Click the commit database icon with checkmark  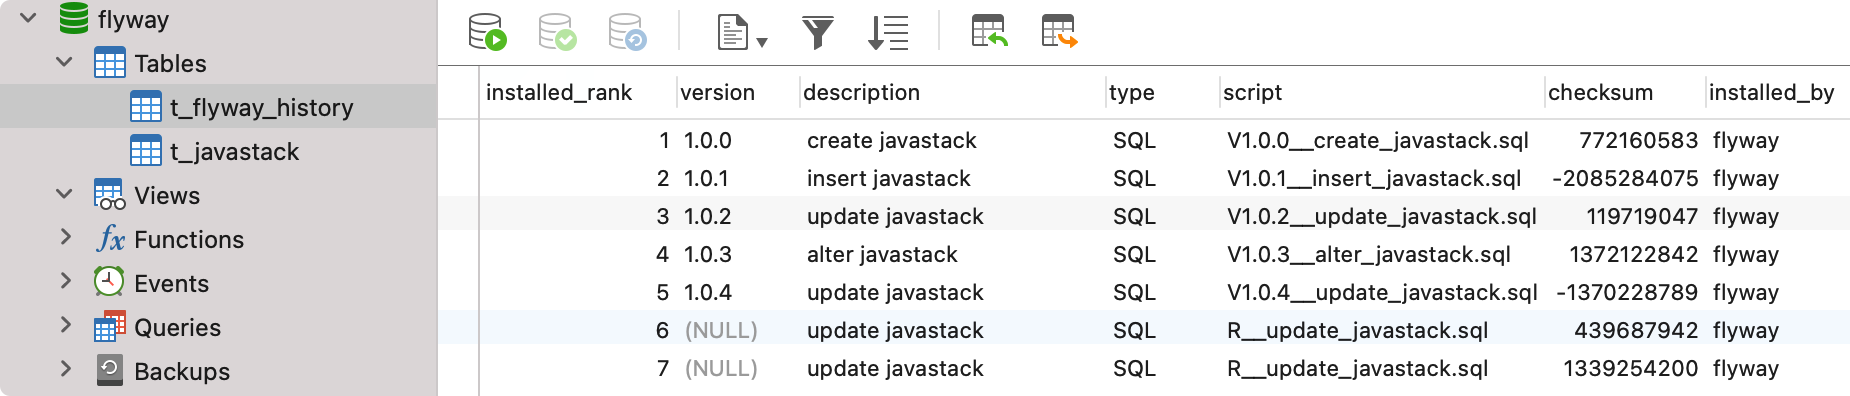tap(558, 32)
